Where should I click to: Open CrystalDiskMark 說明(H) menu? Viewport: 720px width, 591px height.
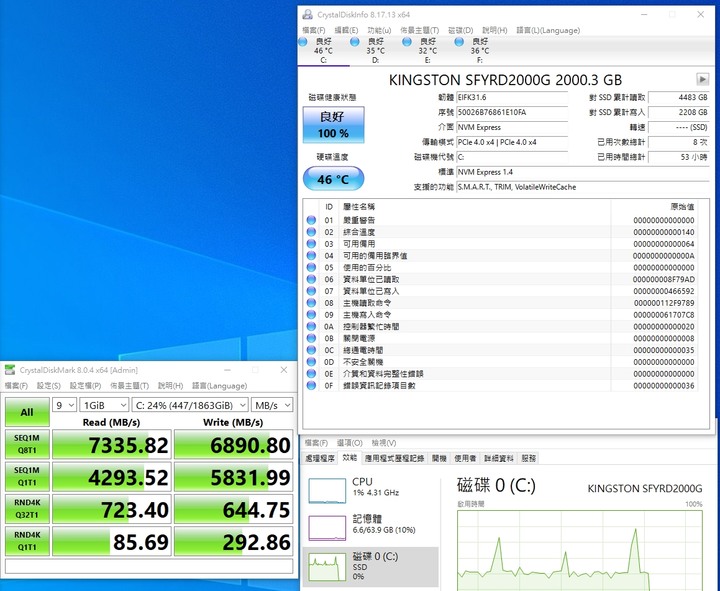click(x=170, y=386)
